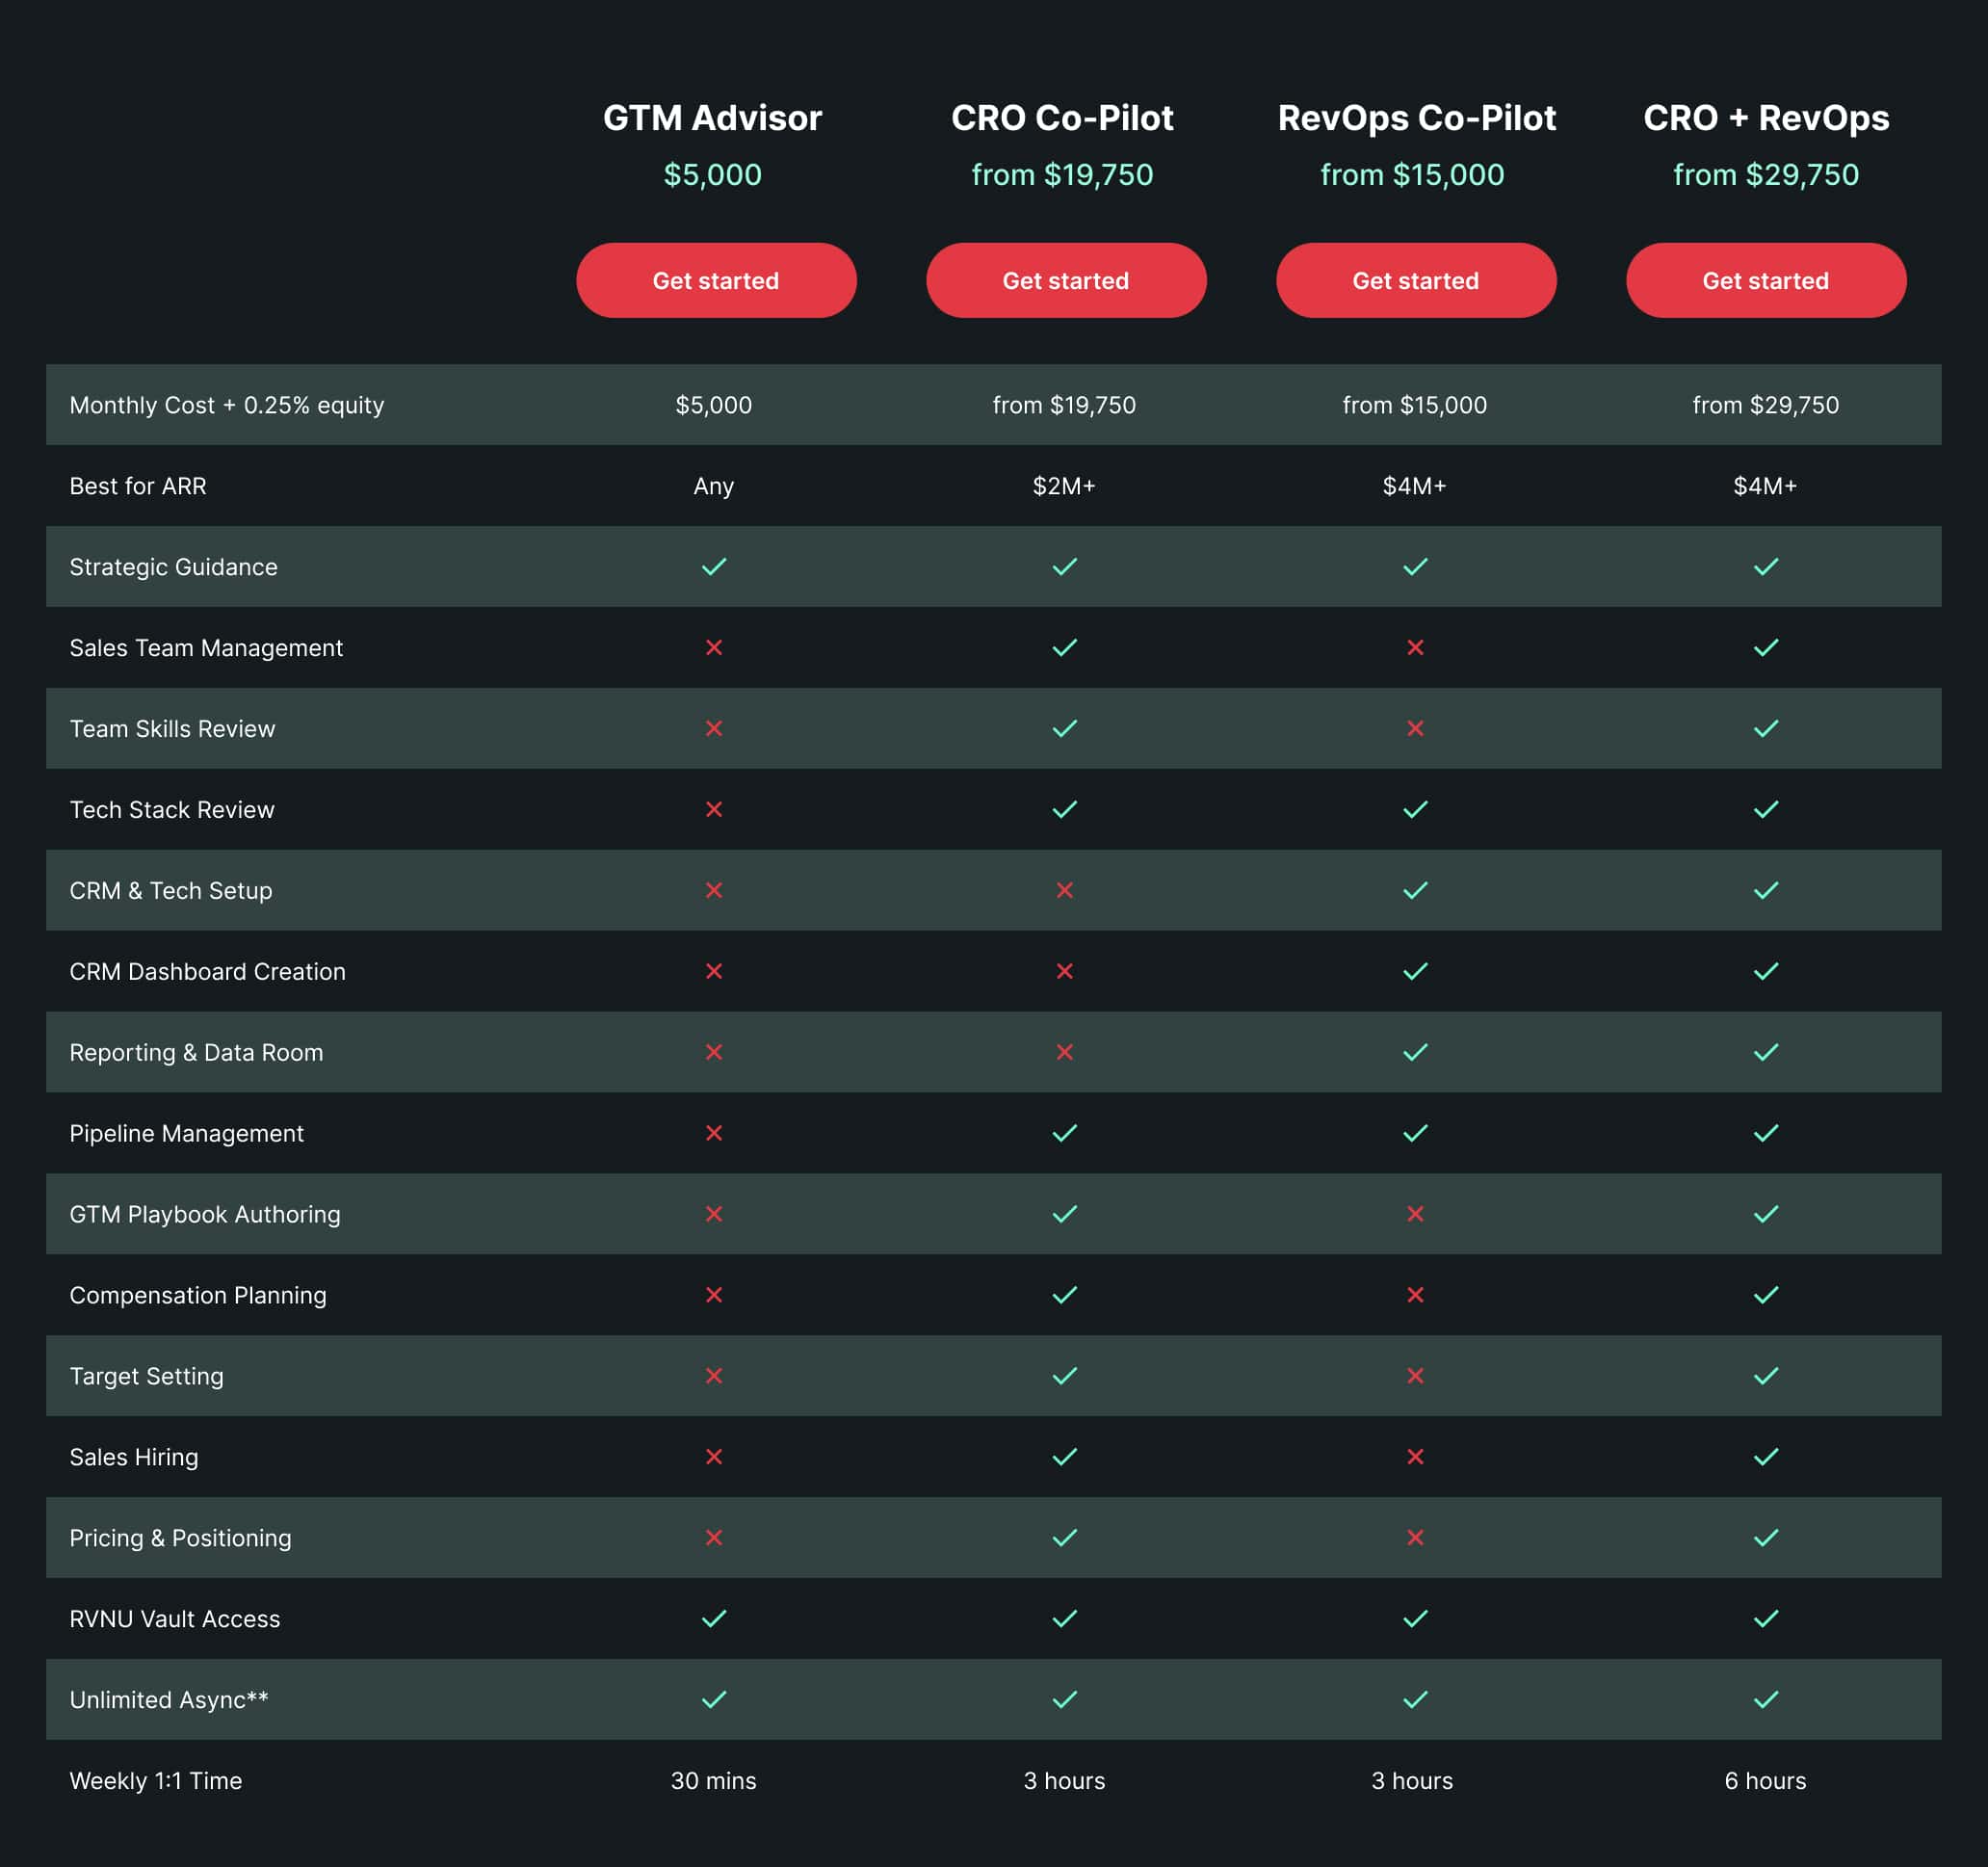Click the CRM & Tech Setup checkmark for RevOps Co-Pilot
This screenshot has height=1867, width=1988.
[x=1415, y=891]
